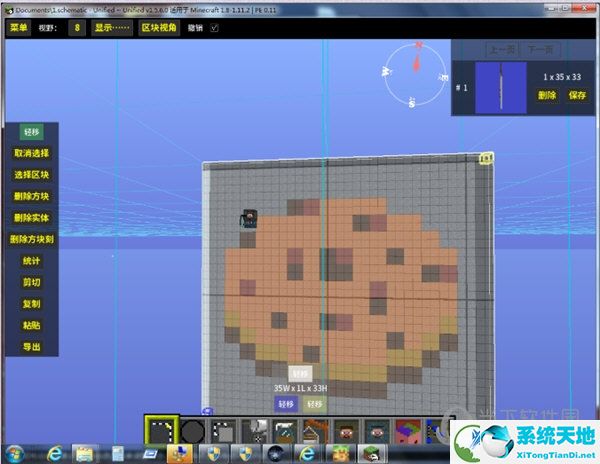Open the orange-highlighted taskbar application
Viewport: 600px width, 464px height.
pos(180,454)
